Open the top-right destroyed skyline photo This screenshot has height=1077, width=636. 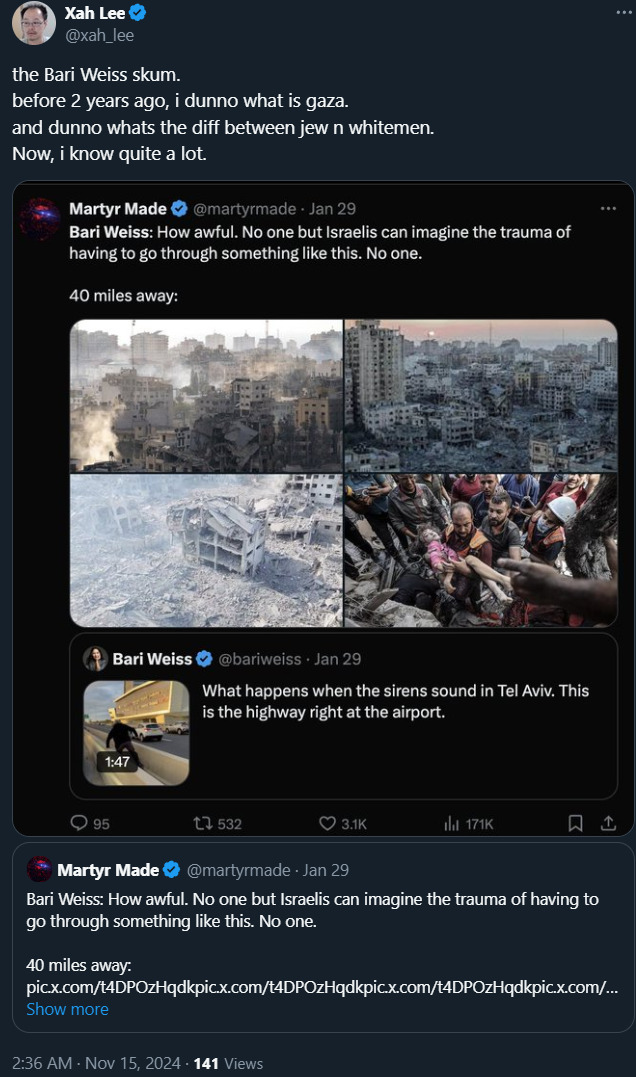click(481, 395)
